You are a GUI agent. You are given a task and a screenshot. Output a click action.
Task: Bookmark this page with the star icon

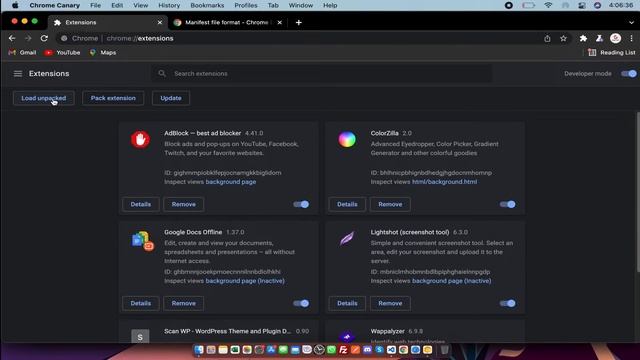click(563, 38)
